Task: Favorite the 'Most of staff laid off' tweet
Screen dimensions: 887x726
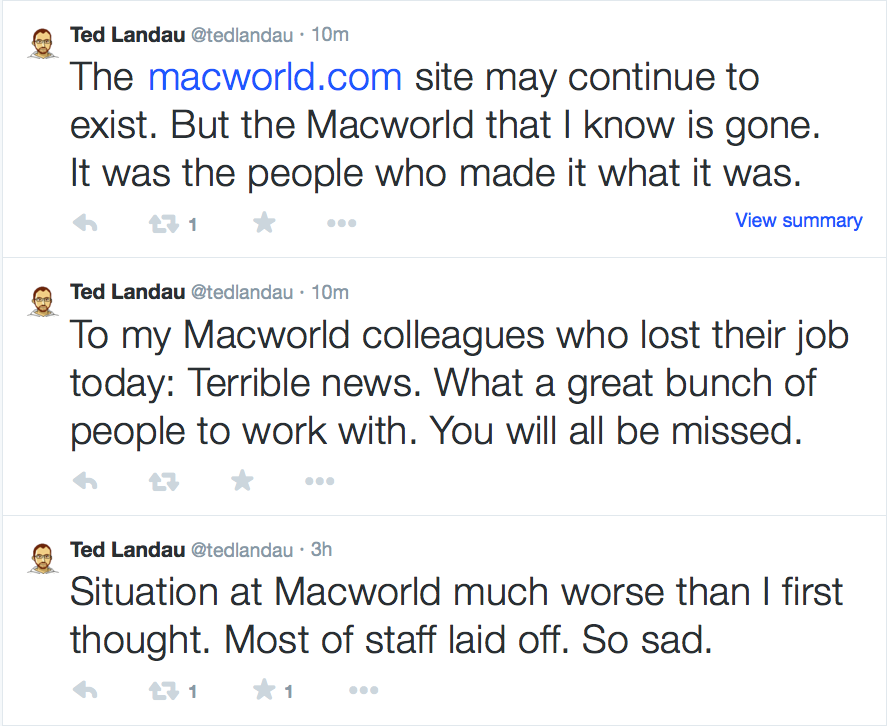Action: tap(264, 690)
